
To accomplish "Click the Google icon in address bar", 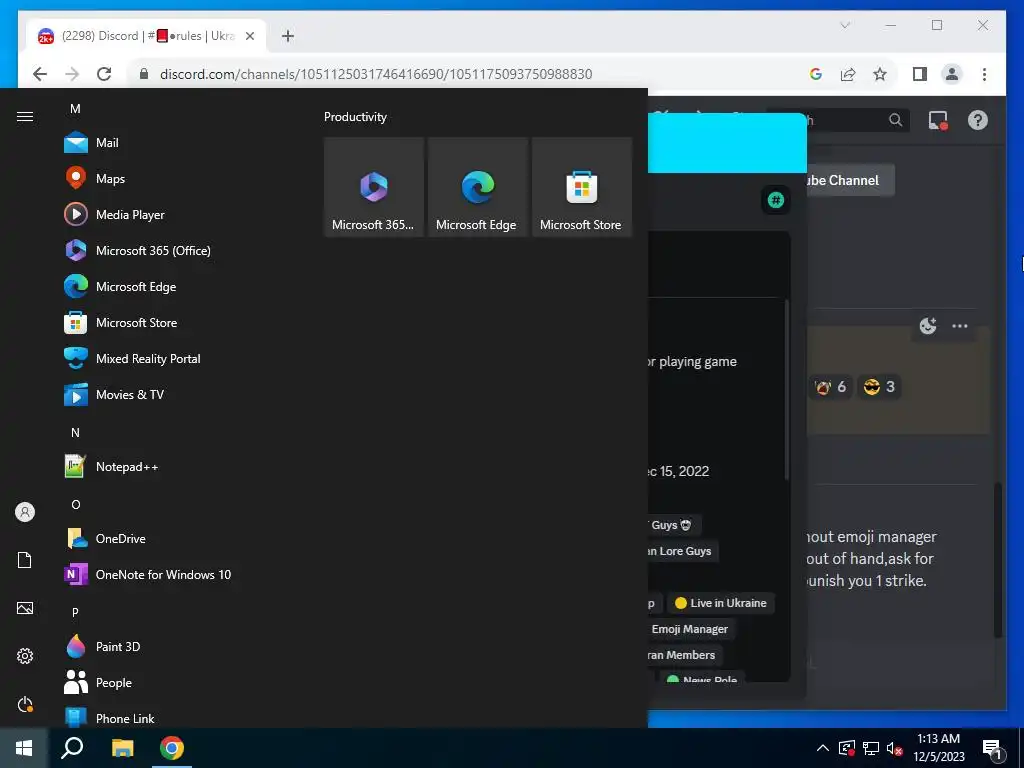I will click(x=816, y=74).
